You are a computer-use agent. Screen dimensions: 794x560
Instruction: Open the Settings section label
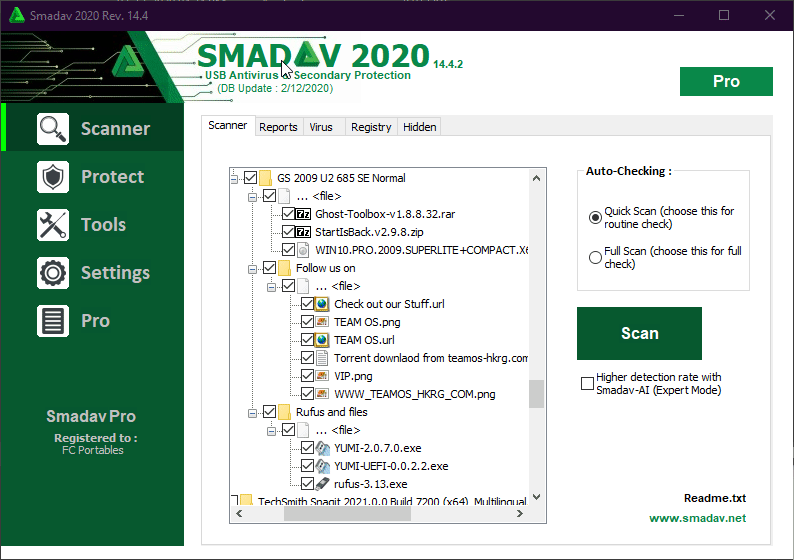[x=115, y=273]
